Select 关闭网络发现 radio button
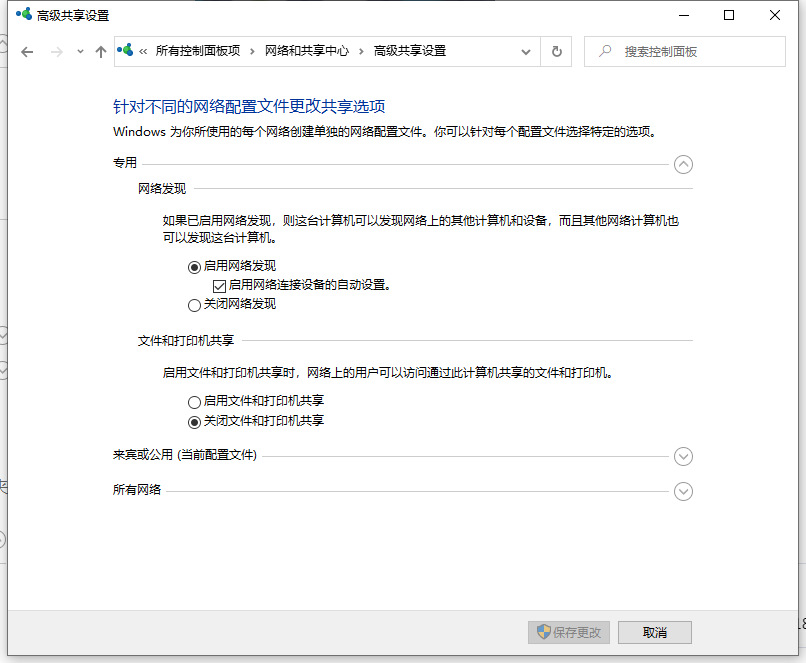806x663 pixels. (x=194, y=304)
